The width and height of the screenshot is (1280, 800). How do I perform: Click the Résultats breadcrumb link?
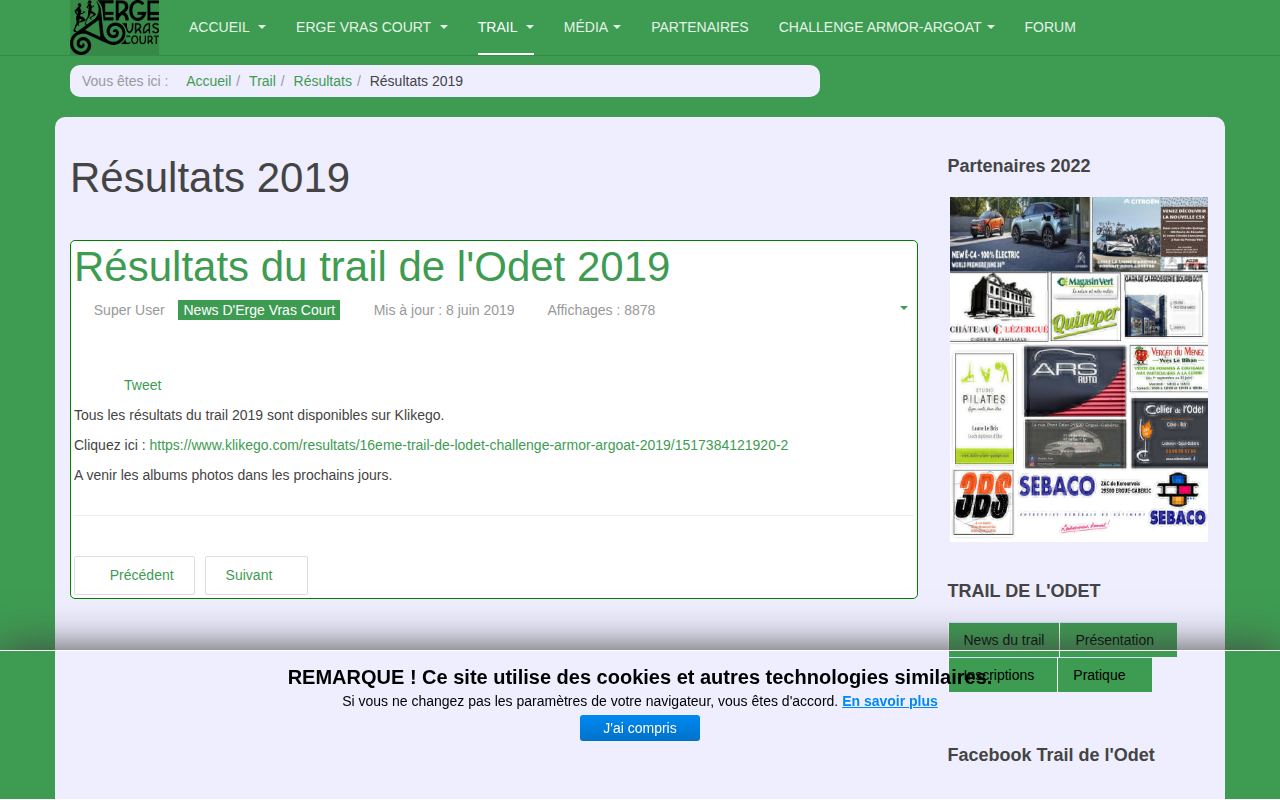click(x=323, y=81)
